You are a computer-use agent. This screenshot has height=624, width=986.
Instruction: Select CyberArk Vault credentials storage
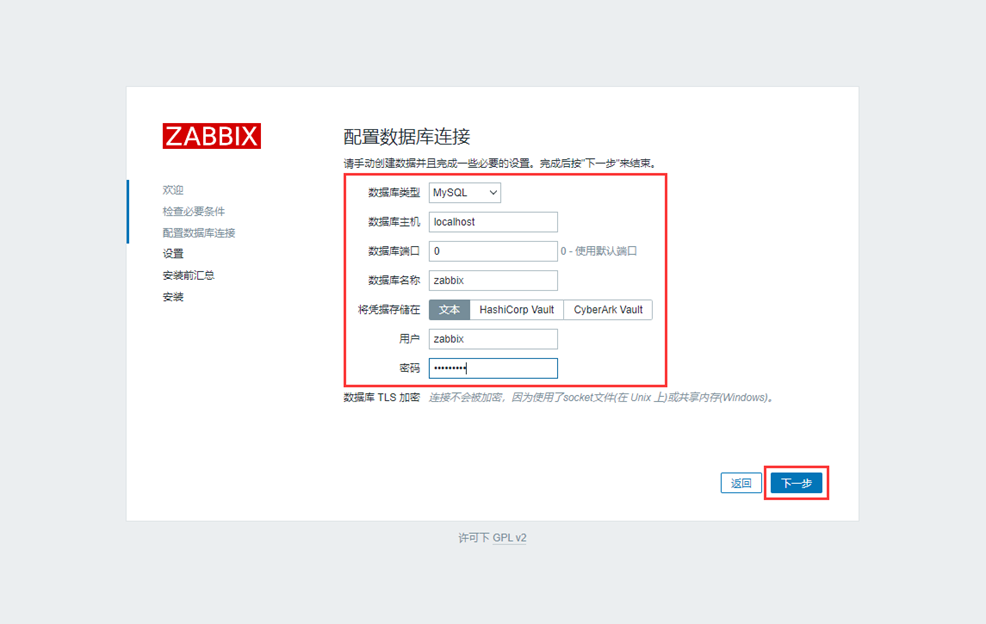pyautogui.click(x=608, y=309)
